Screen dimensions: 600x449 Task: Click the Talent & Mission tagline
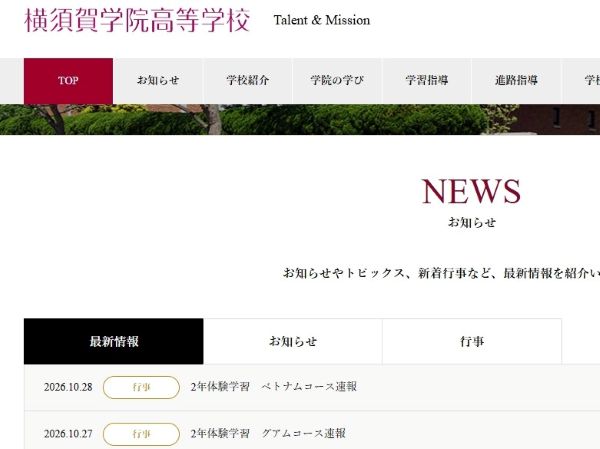point(322,20)
